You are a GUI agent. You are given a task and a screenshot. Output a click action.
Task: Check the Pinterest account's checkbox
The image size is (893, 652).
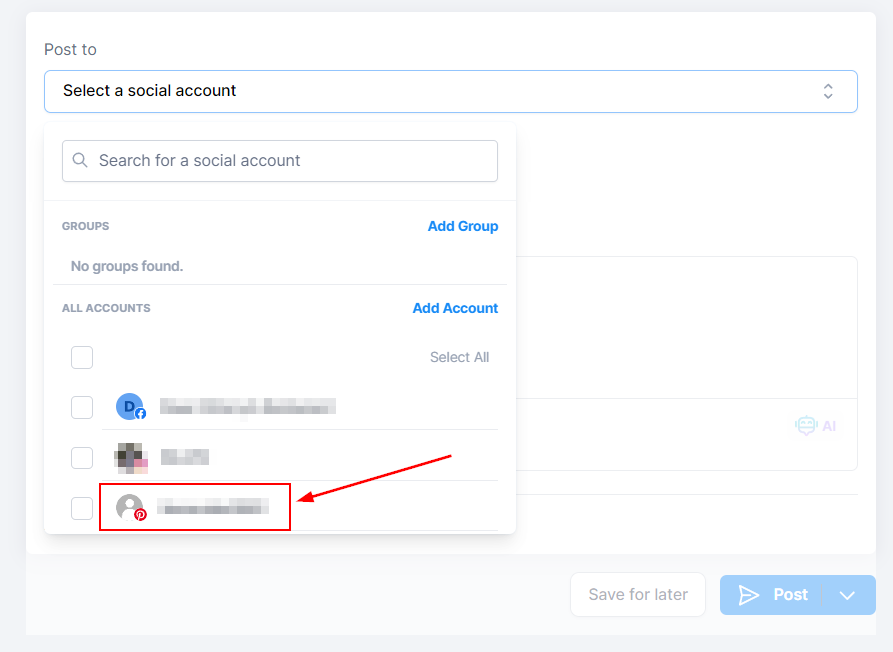pos(82,508)
